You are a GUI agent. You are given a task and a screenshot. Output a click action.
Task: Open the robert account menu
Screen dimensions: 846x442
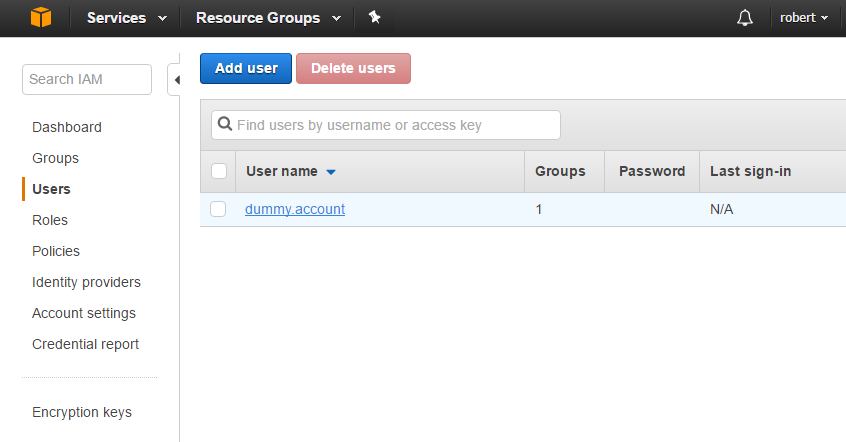[803, 18]
